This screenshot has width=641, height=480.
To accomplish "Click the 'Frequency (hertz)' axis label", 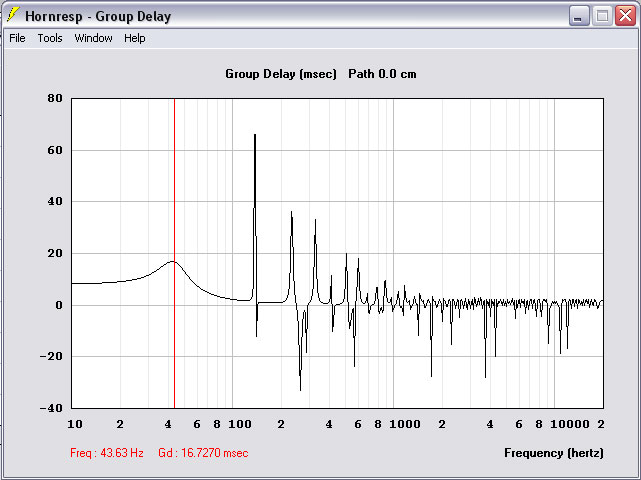I will pos(554,453).
